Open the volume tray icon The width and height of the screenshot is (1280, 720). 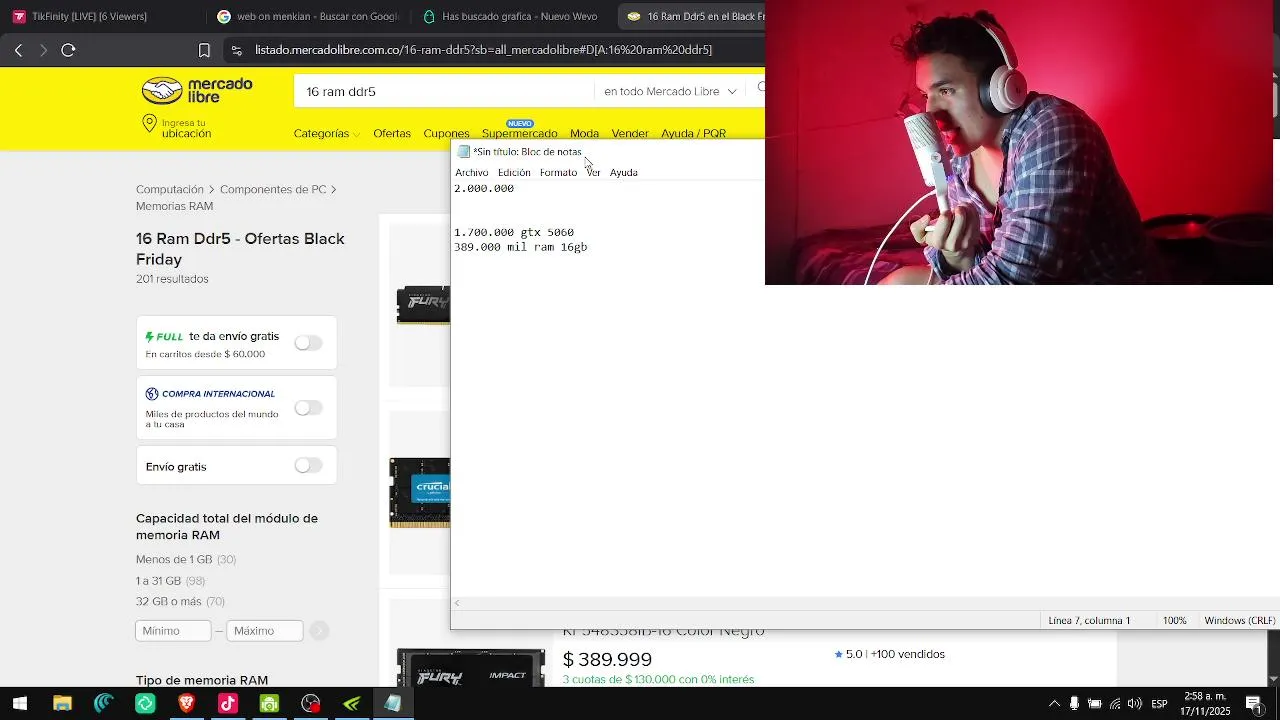1134,704
